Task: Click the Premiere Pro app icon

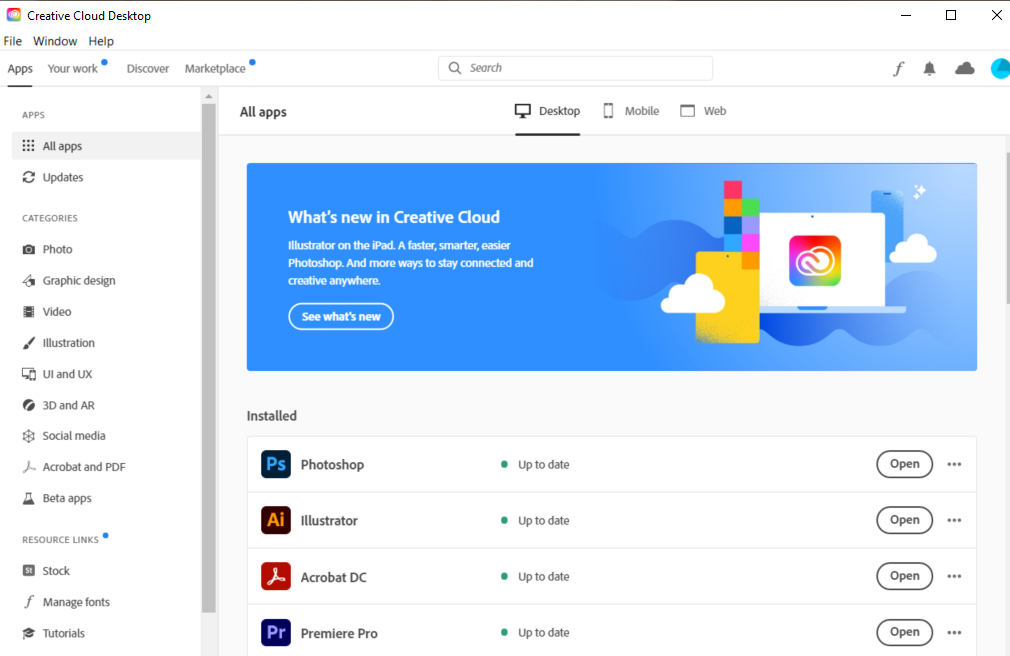Action: click(x=276, y=632)
